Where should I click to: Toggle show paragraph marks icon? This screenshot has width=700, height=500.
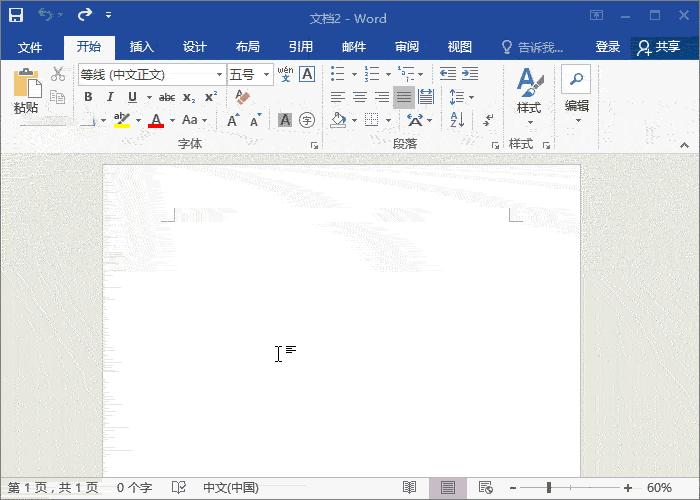(x=488, y=120)
